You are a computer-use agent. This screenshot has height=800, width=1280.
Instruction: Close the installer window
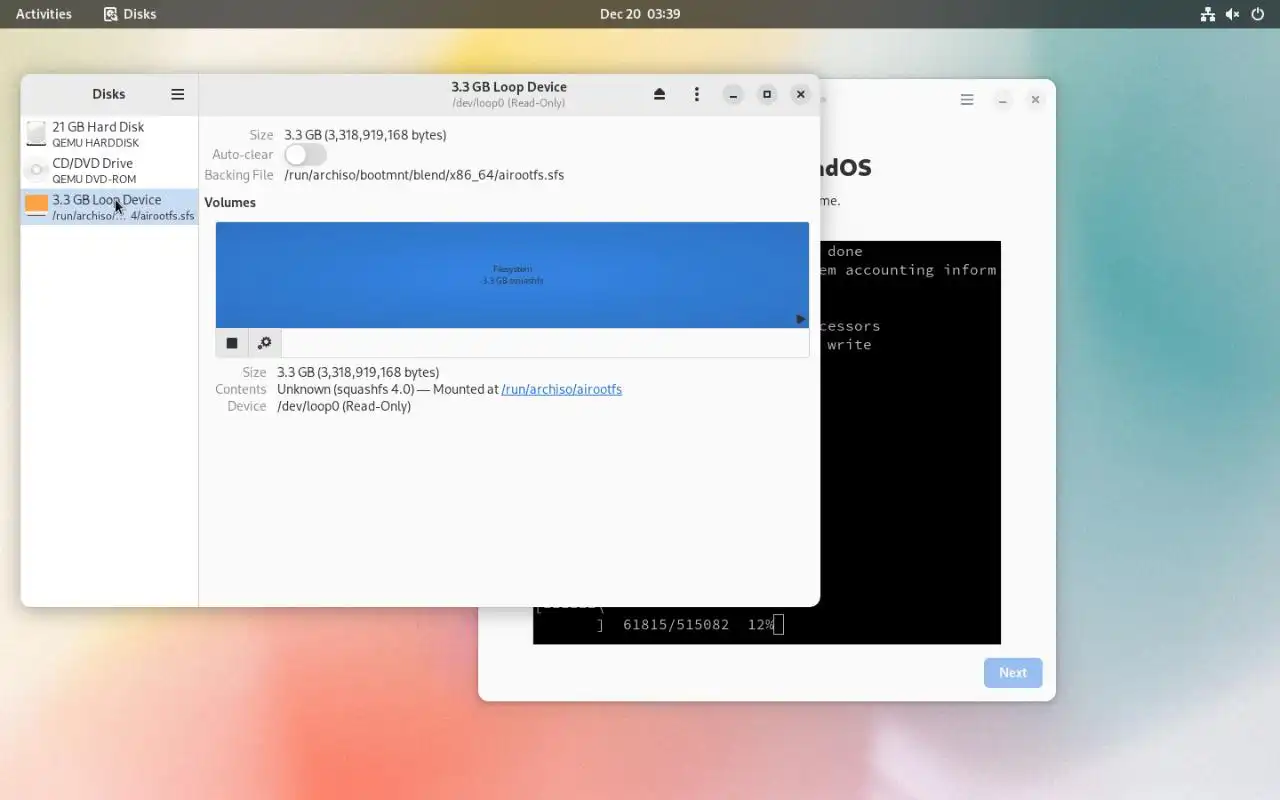pyautogui.click(x=1035, y=100)
